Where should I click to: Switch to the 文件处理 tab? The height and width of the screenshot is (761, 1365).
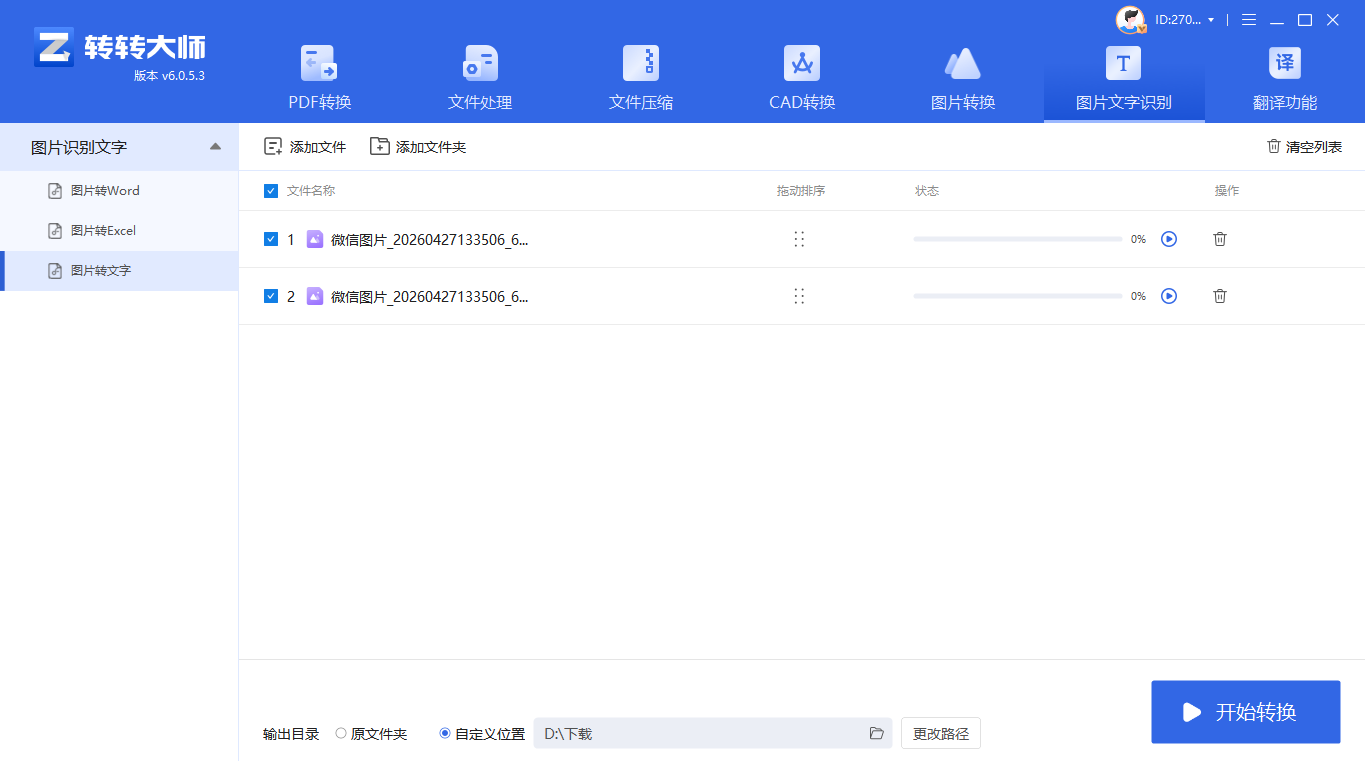[480, 80]
